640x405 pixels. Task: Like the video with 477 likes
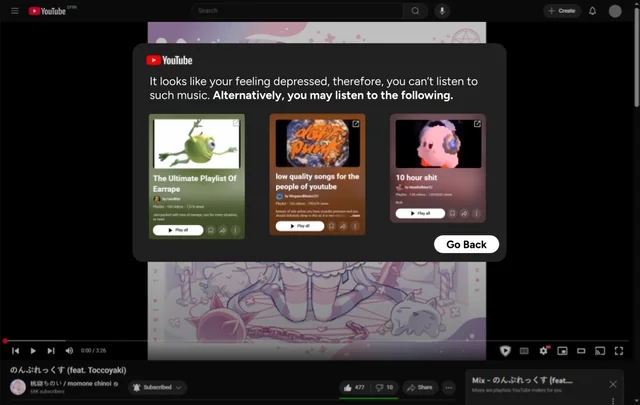coord(354,387)
